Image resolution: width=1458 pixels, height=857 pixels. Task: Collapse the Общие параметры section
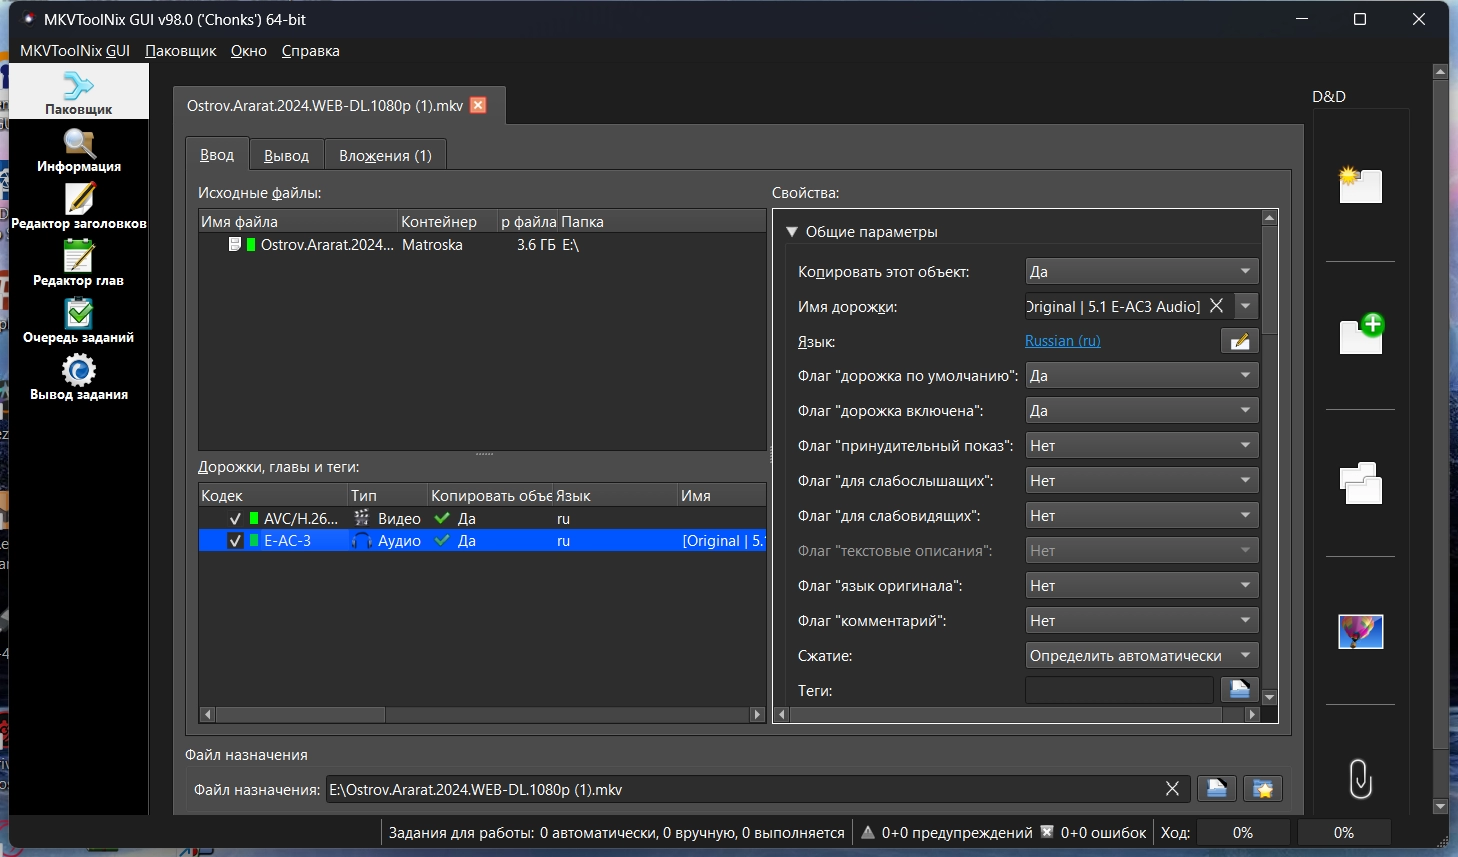792,232
